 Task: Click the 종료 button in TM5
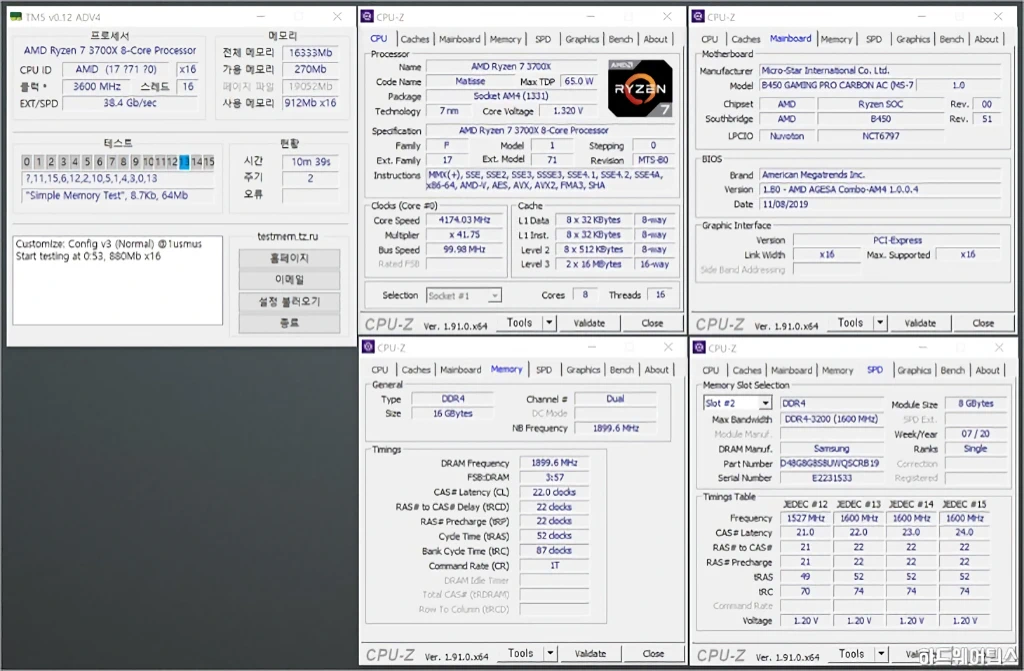click(x=289, y=323)
